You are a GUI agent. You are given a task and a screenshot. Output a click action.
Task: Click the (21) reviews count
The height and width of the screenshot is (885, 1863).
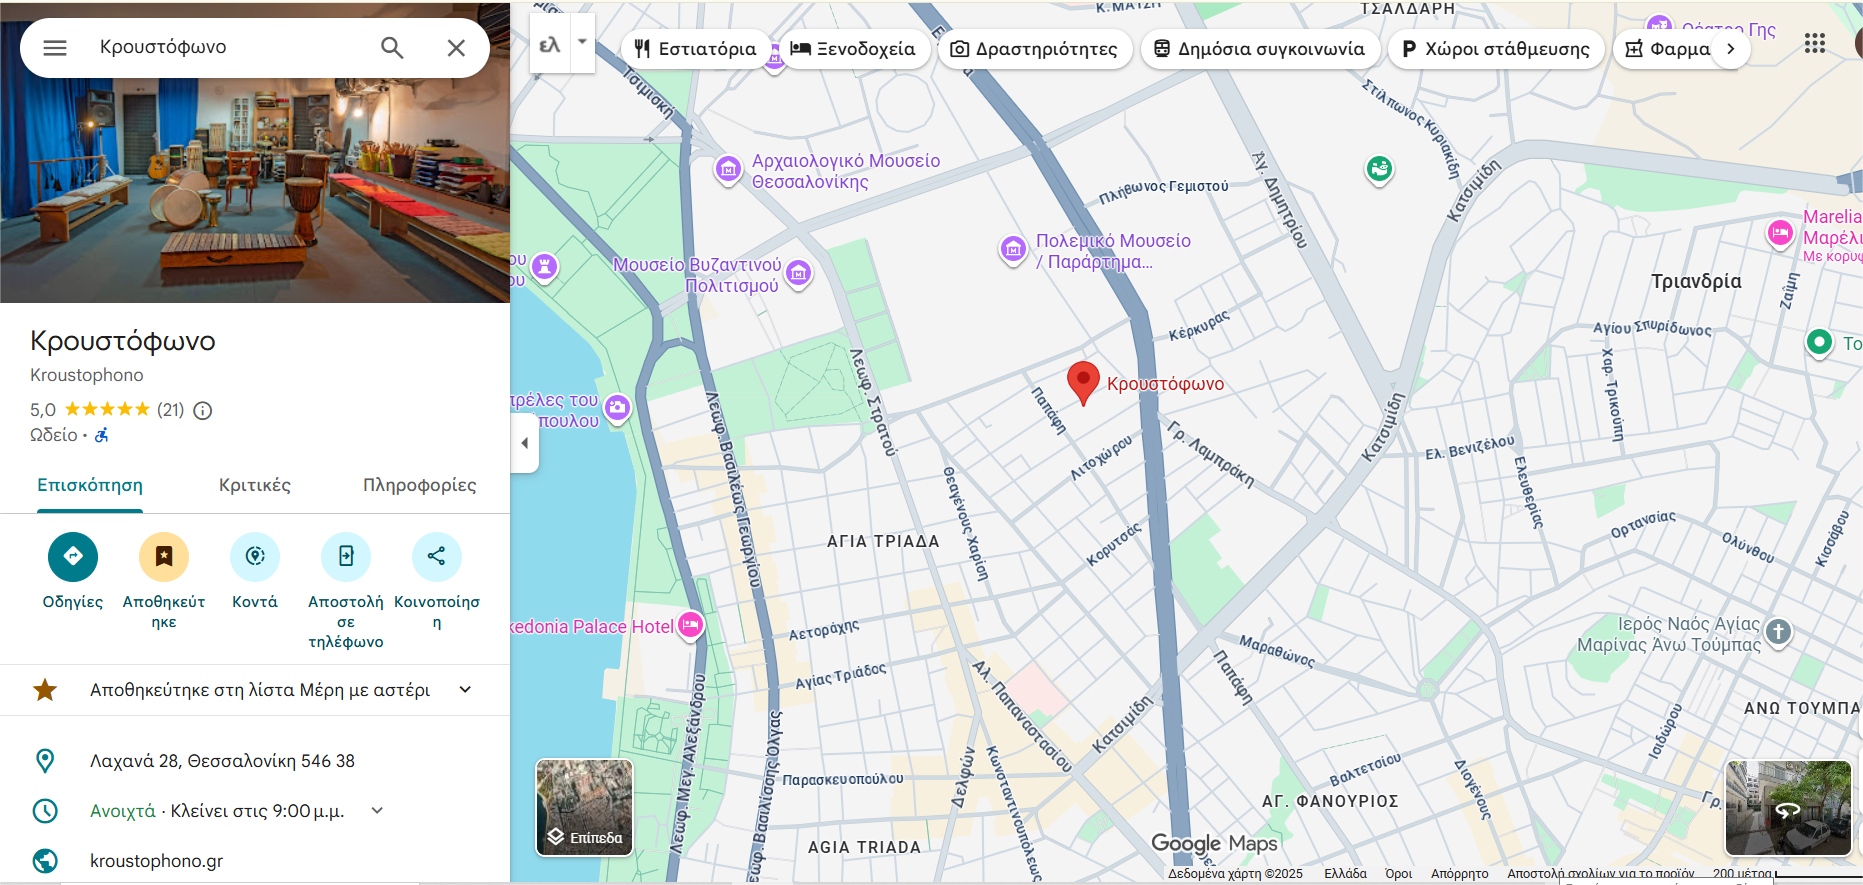(x=171, y=410)
